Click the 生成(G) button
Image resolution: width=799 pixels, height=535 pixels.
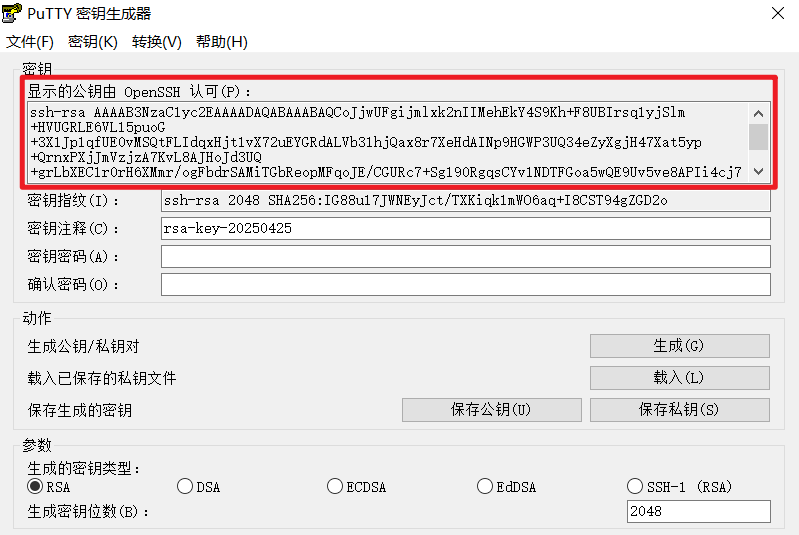(x=680, y=346)
